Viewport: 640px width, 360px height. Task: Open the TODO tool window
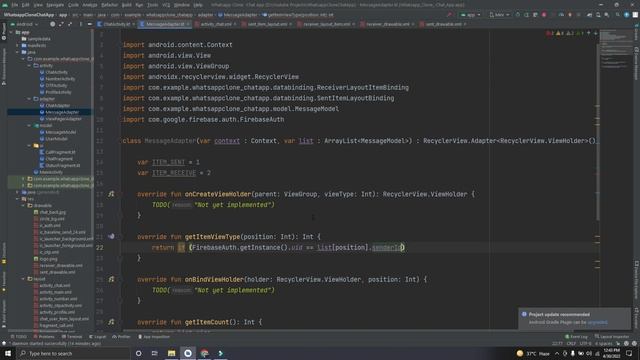coord(18,337)
